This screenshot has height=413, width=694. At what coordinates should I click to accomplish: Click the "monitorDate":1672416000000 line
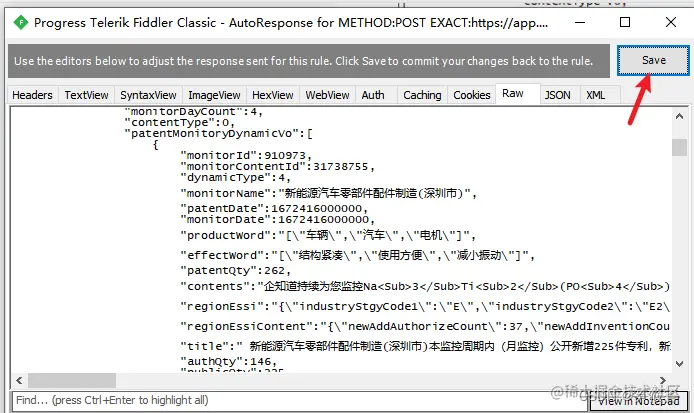pyautogui.click(x=278, y=220)
